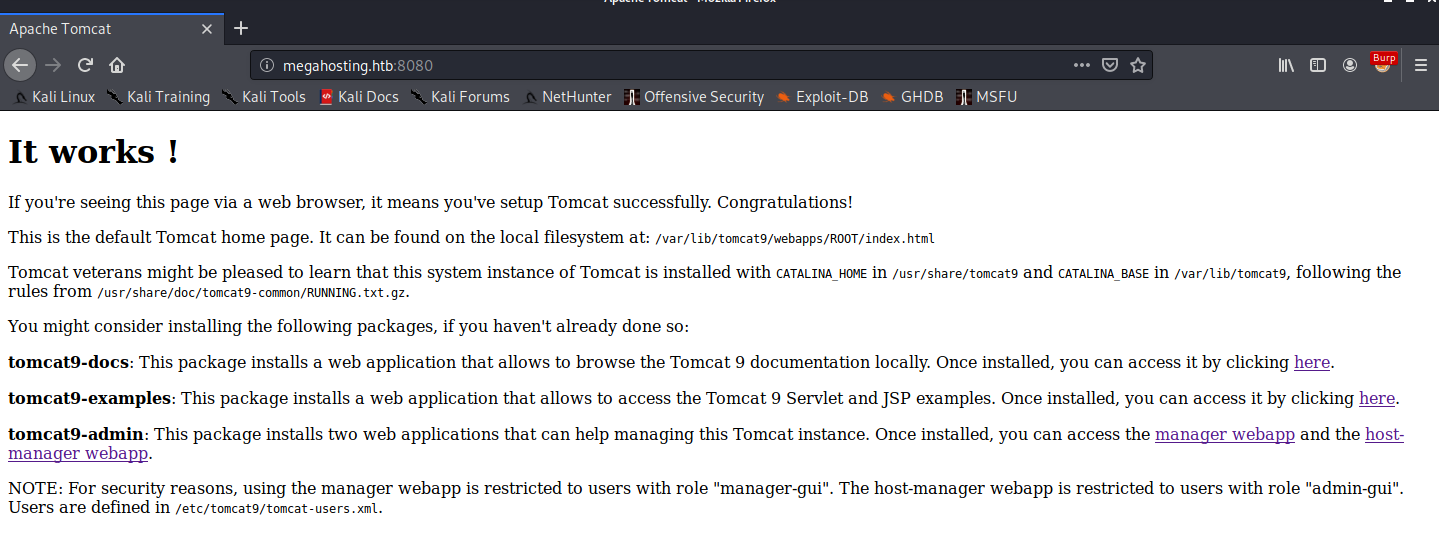1439x537 pixels.
Task: Open the Kali Tools bookmark
Action: [x=264, y=97]
